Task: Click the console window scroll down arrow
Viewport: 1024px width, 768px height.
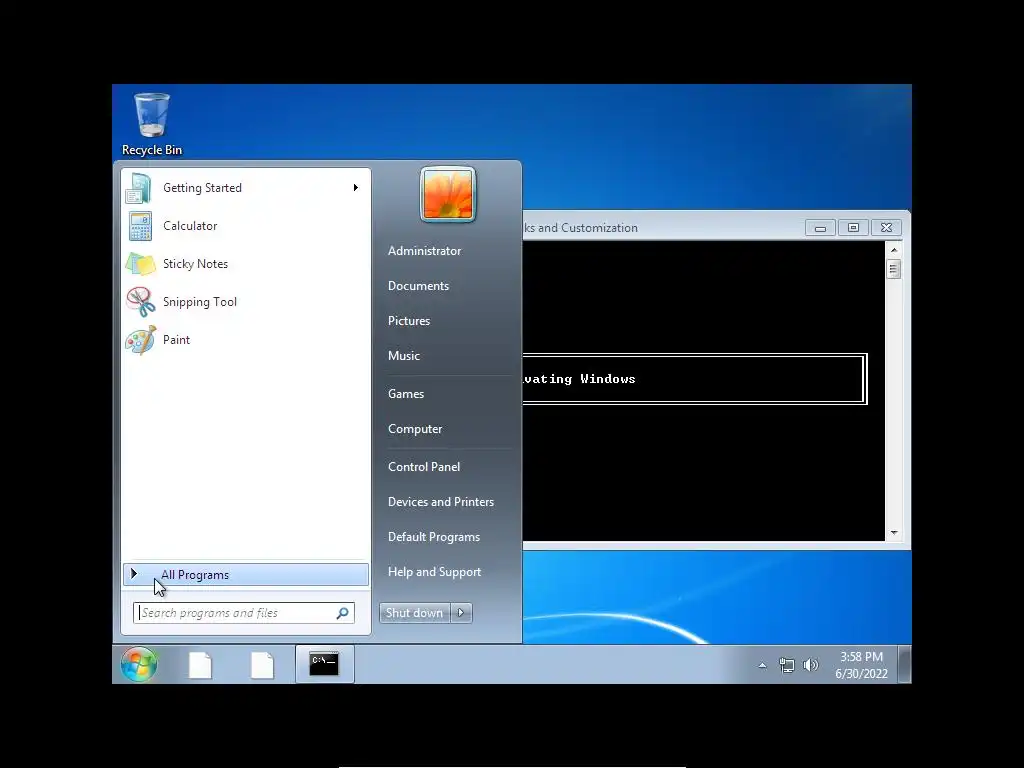Action: click(x=894, y=533)
